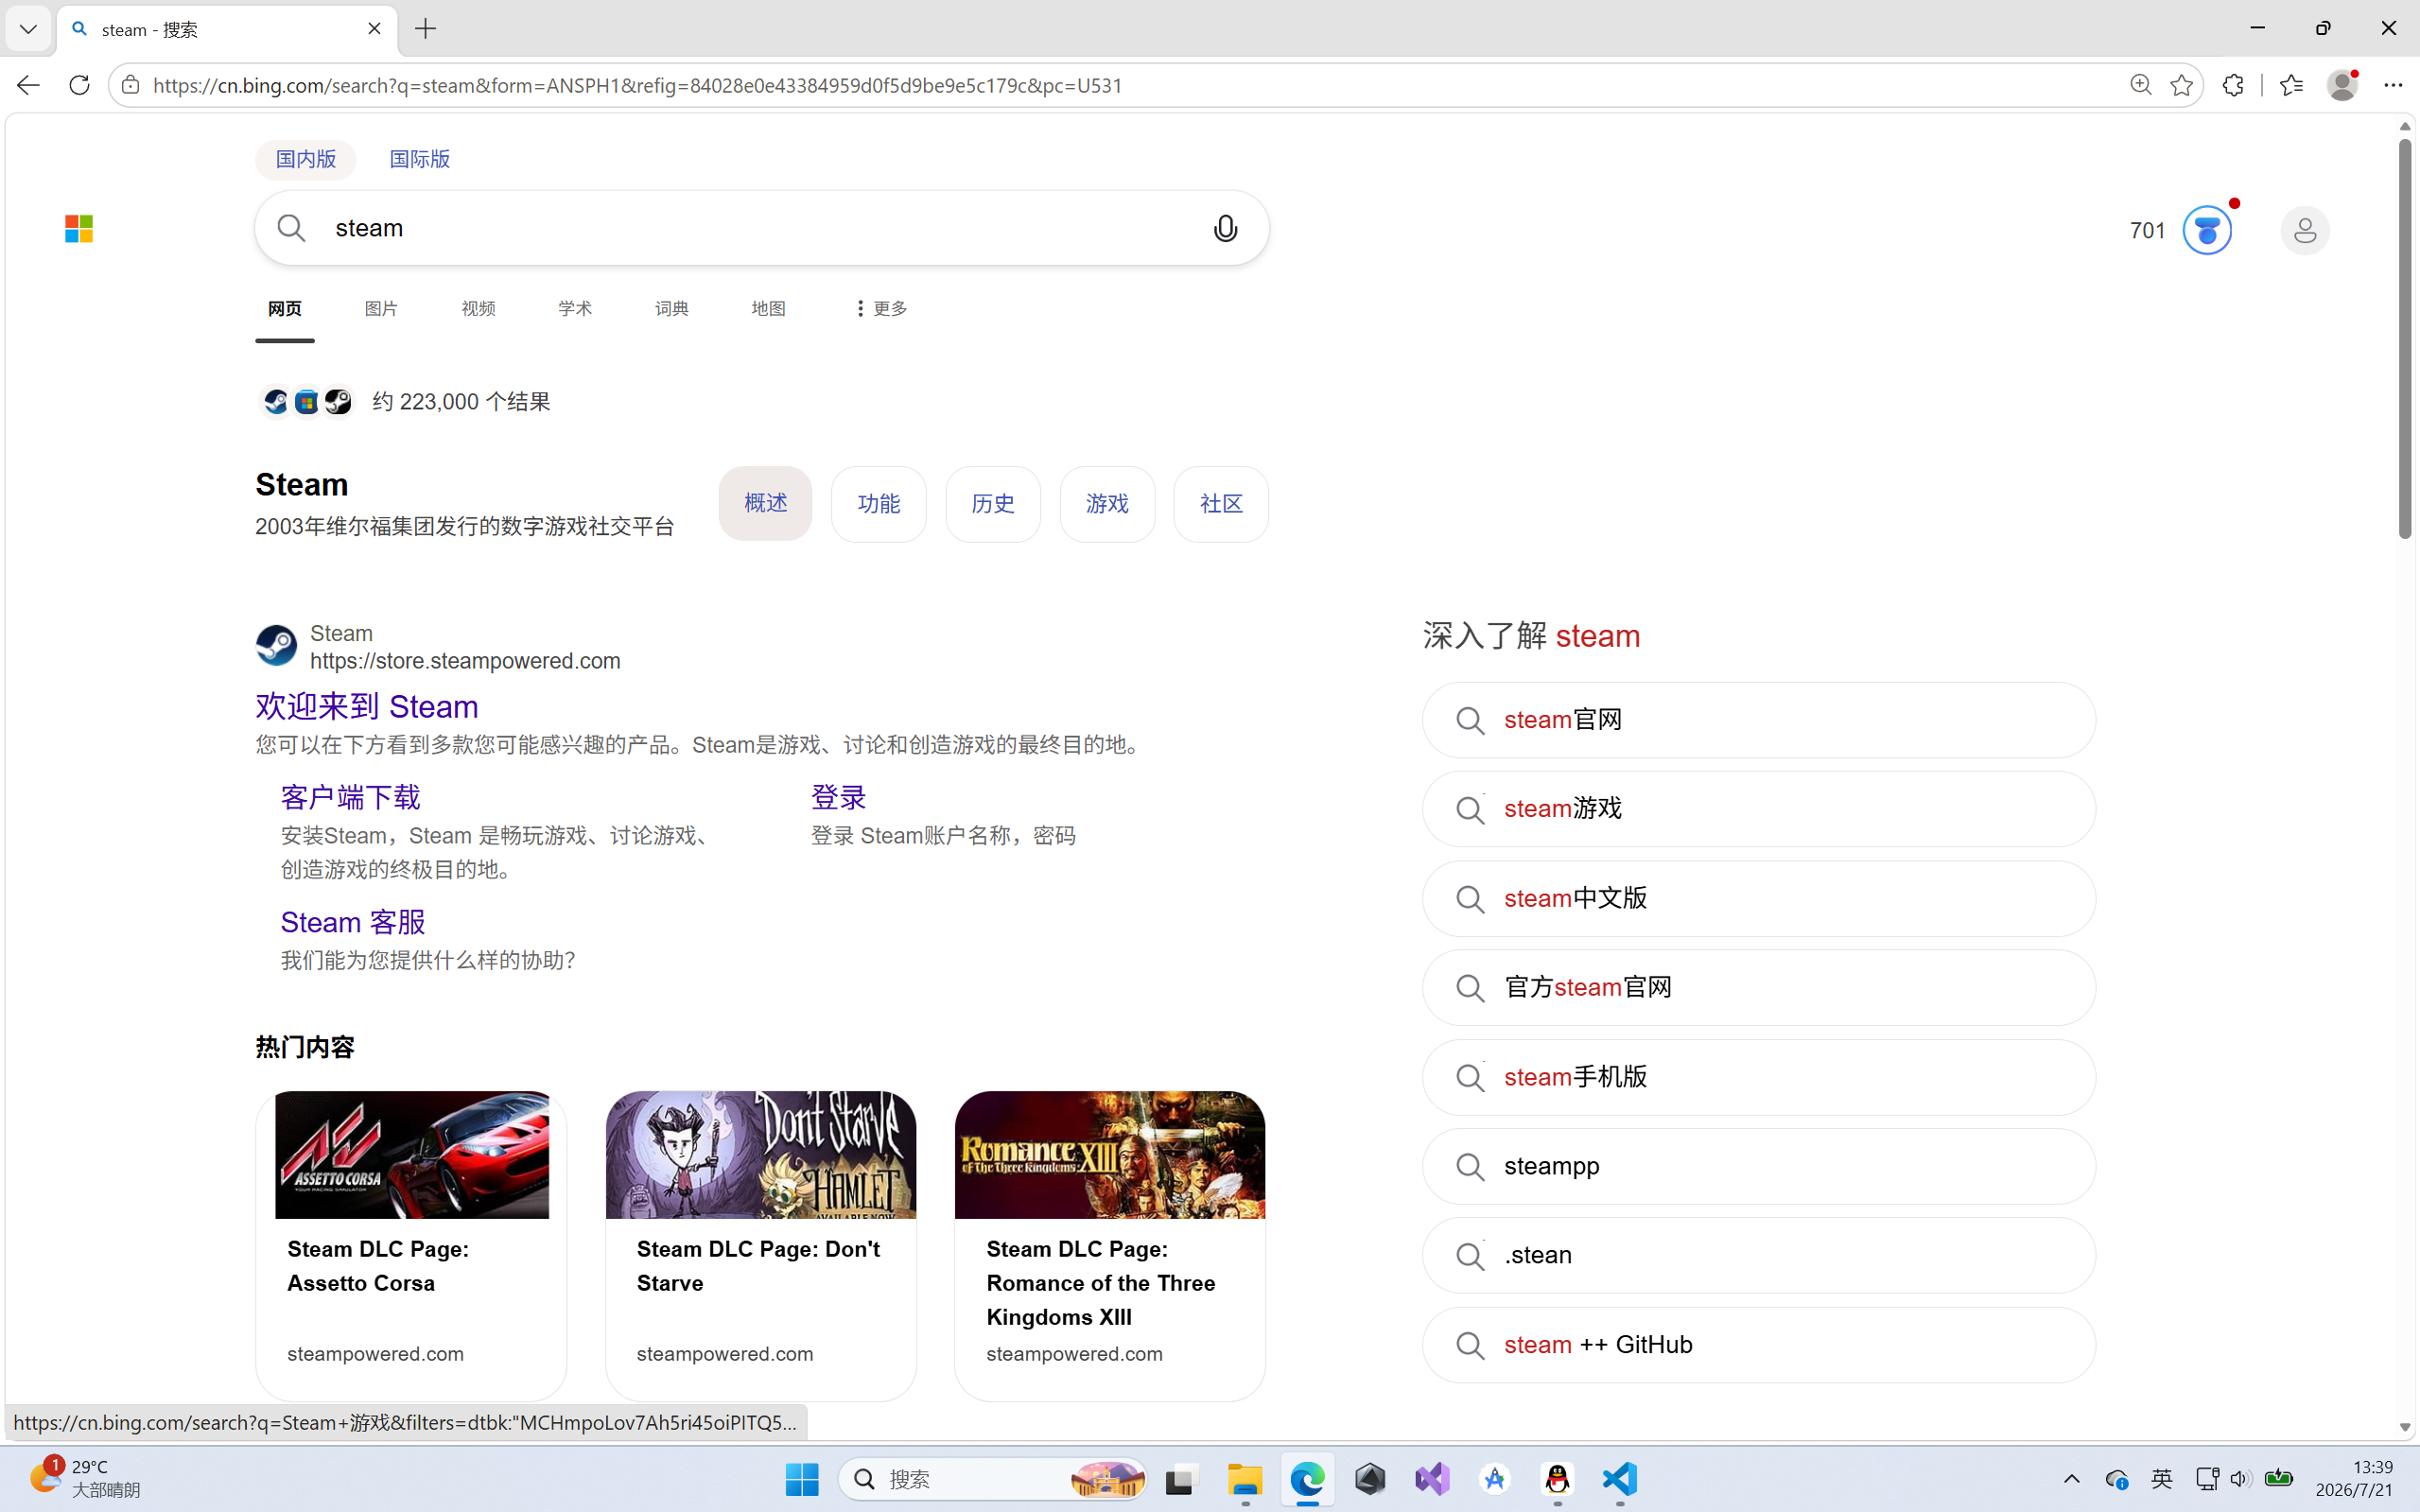Search related term steam游戏
This screenshot has height=1512, width=2420.
coord(1759,809)
